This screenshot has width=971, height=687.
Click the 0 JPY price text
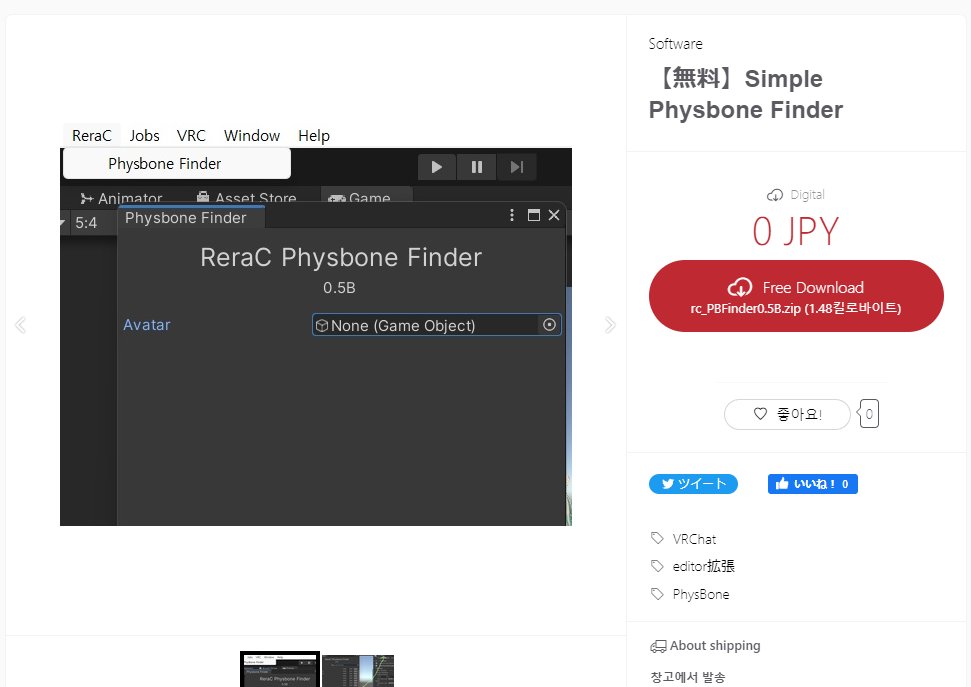point(796,232)
